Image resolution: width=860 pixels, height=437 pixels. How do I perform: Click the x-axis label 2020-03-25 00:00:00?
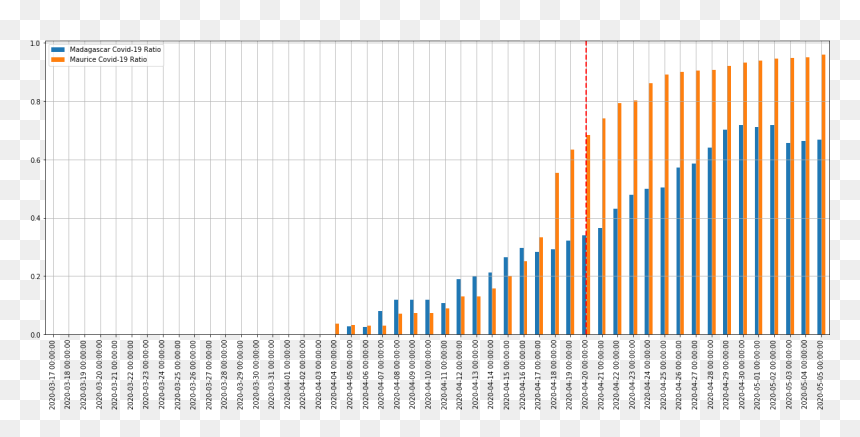pyautogui.click(x=178, y=374)
